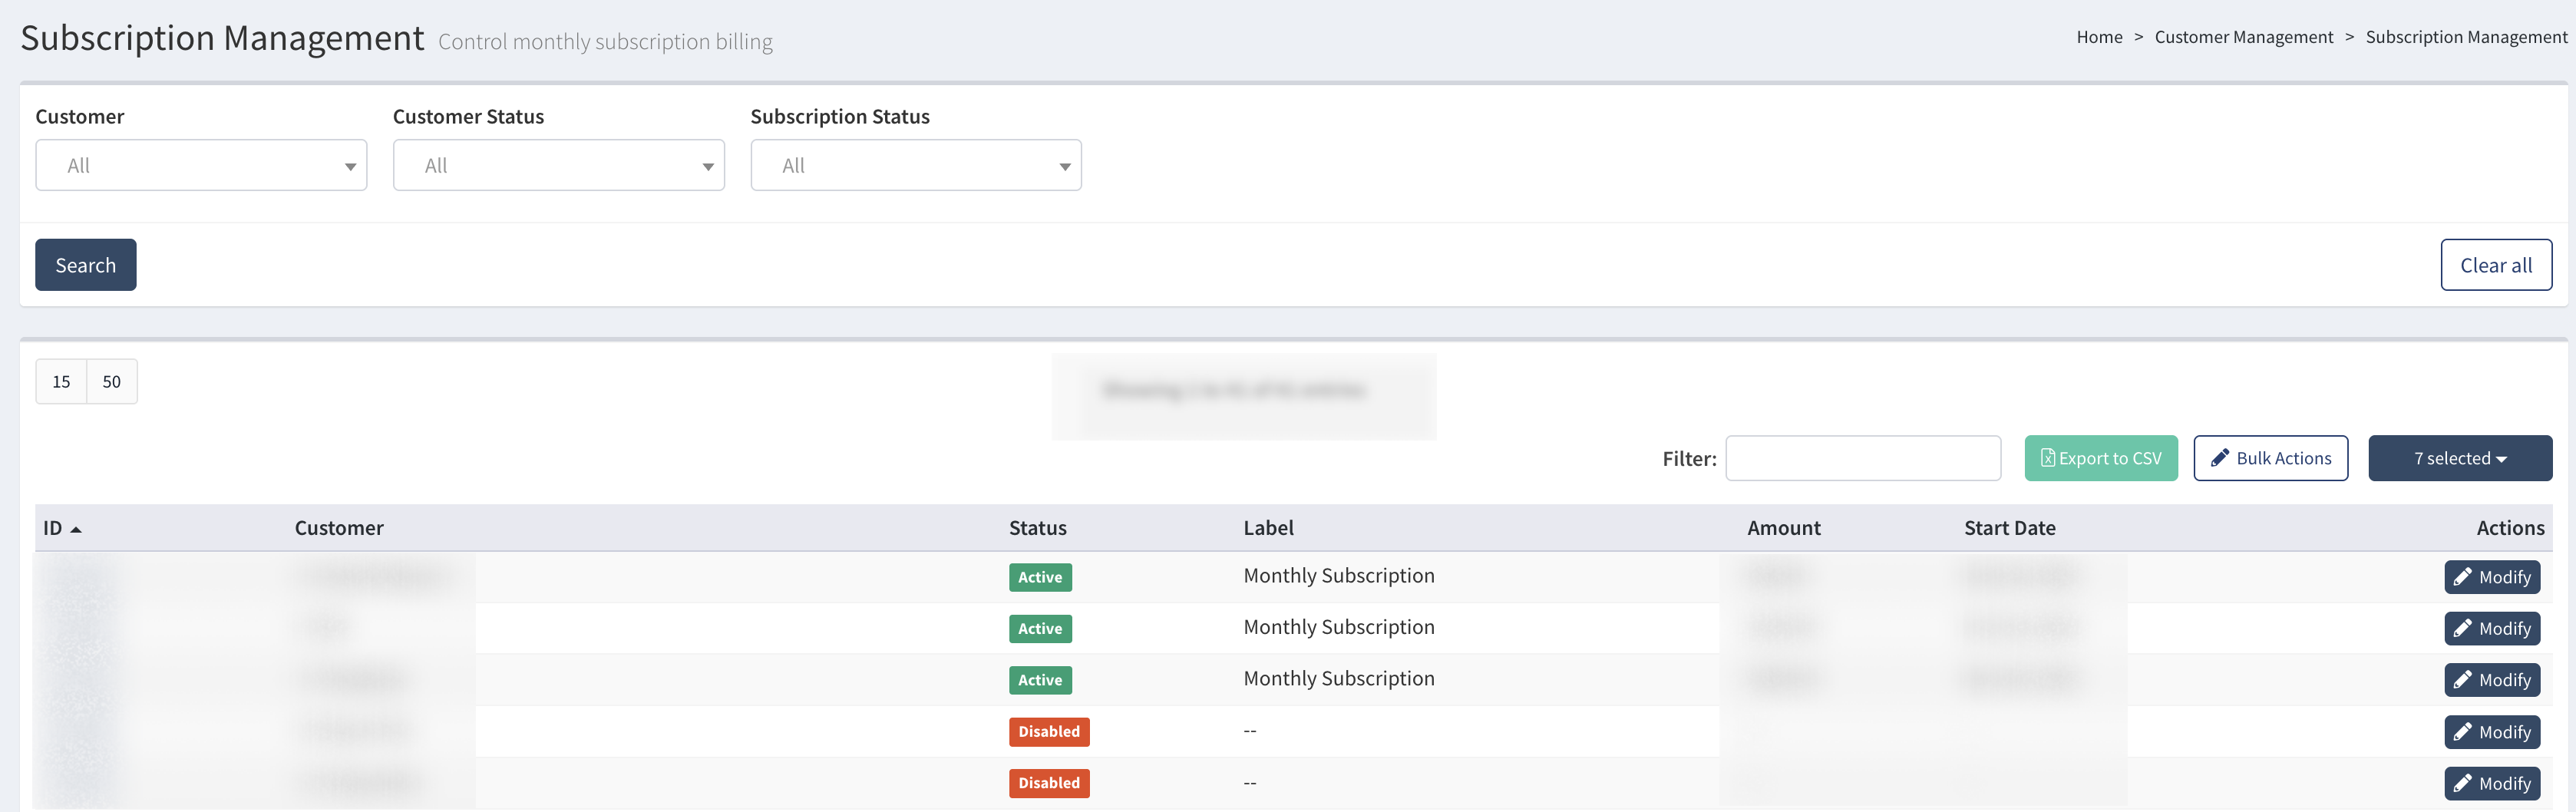Click the spreadsheet icon in Export to CSV
Image resolution: width=2576 pixels, height=812 pixels.
2047,458
